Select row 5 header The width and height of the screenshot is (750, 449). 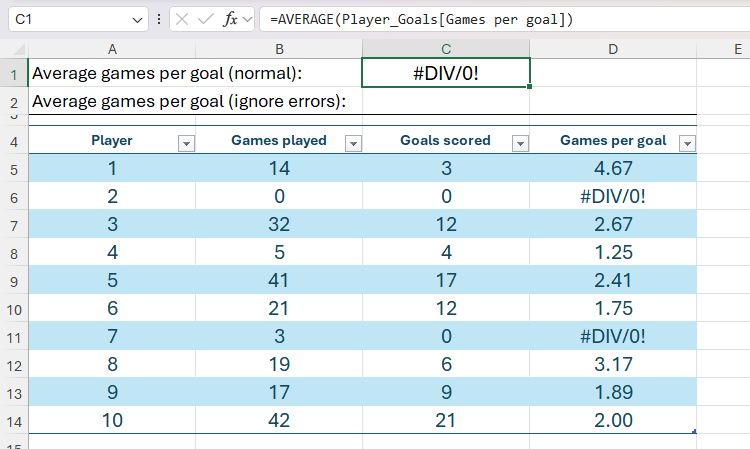tap(14, 168)
